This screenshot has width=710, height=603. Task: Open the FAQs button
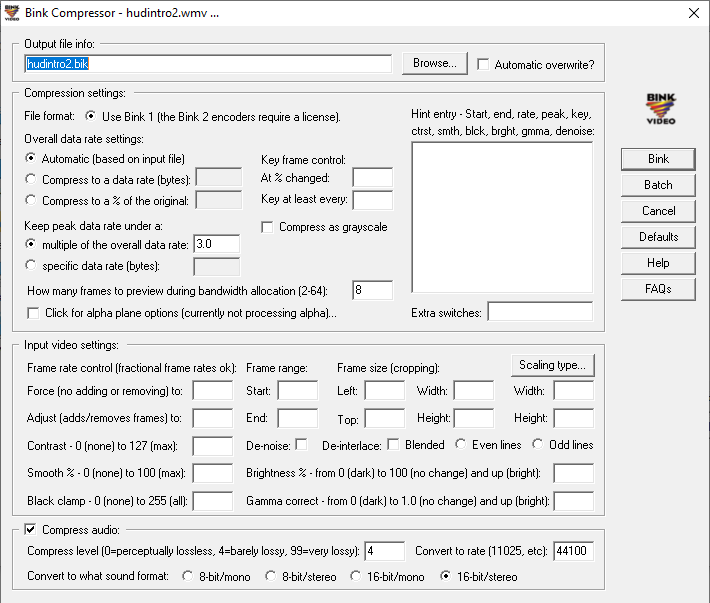tap(658, 289)
